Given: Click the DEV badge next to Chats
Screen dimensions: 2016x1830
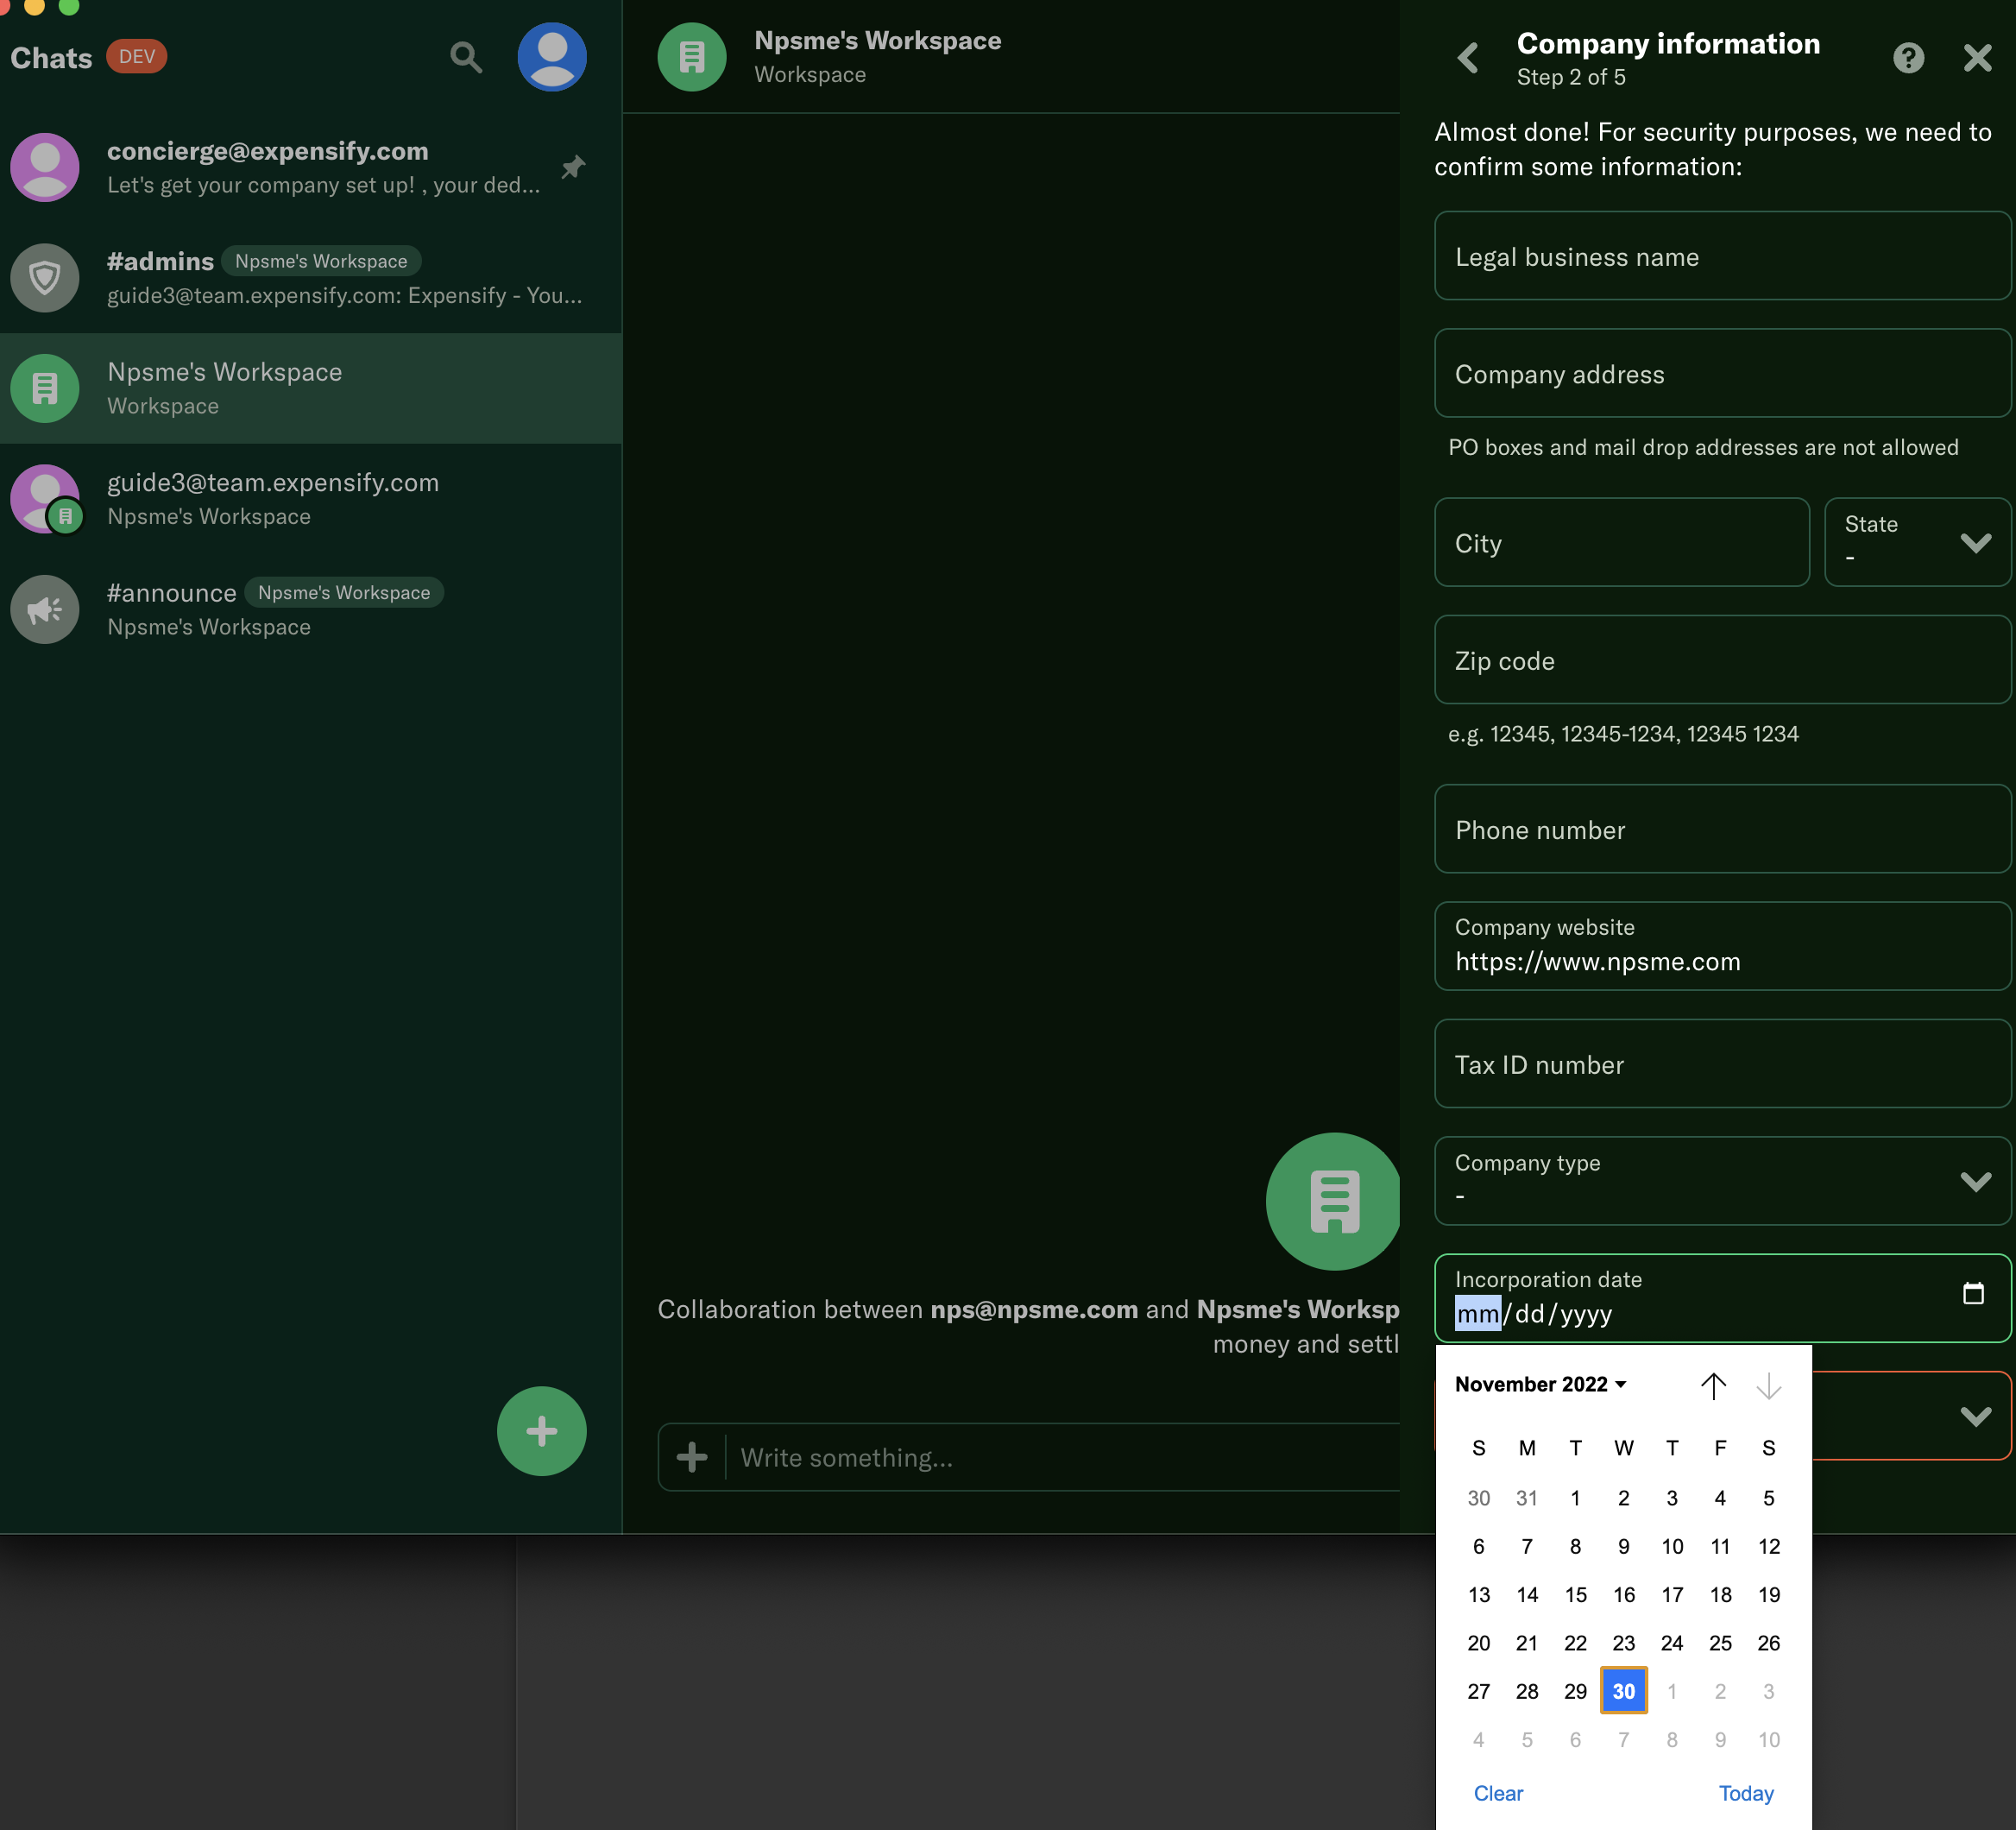Looking at the screenshot, I should coord(136,56).
